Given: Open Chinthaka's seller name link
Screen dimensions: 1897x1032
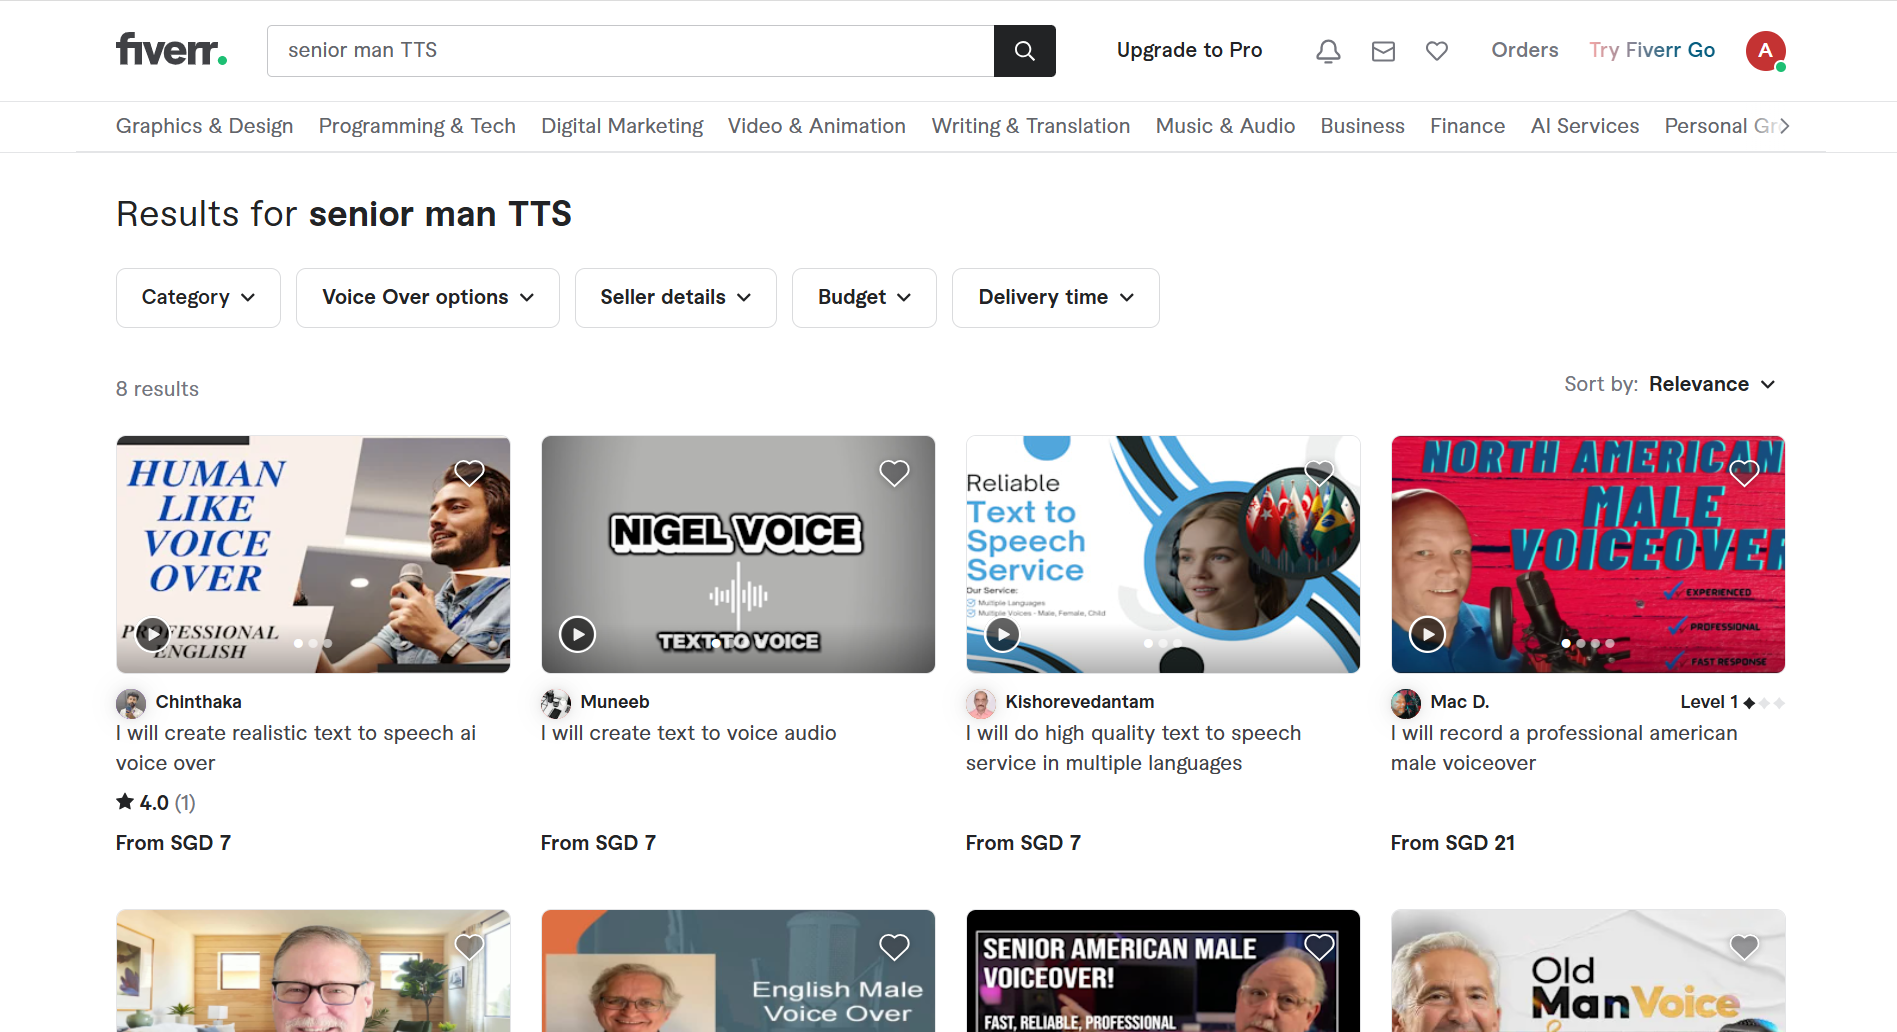Looking at the screenshot, I should [199, 702].
